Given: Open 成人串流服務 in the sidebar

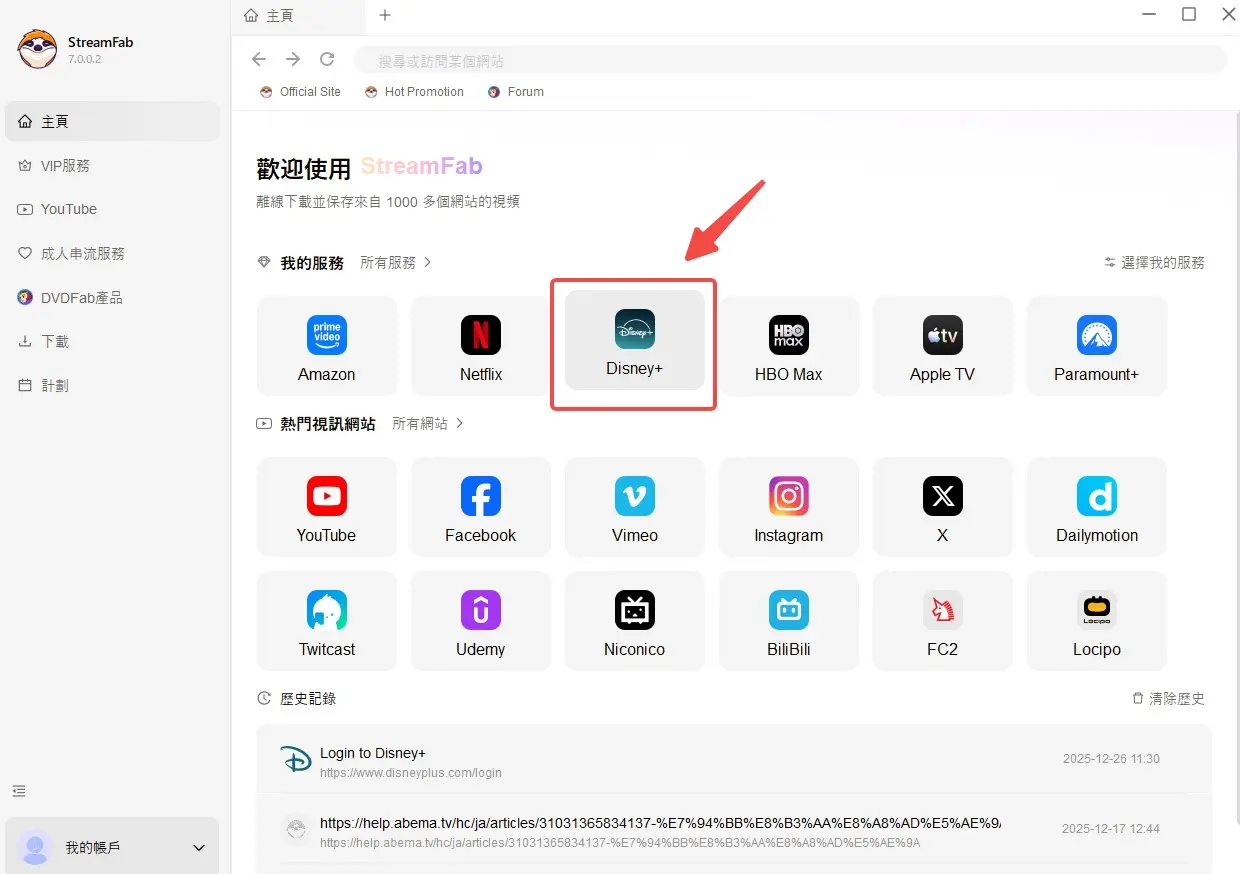Looking at the screenshot, I should pyautogui.click(x=112, y=253).
